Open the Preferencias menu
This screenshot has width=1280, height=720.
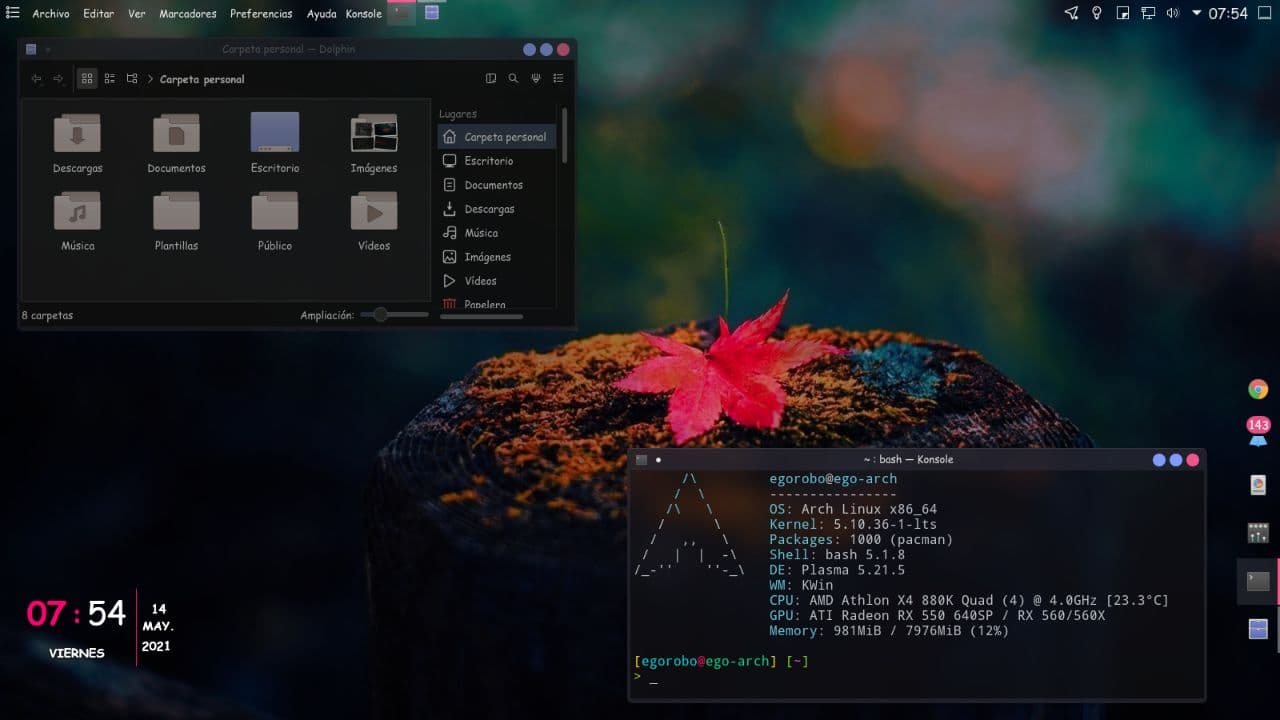tap(261, 14)
